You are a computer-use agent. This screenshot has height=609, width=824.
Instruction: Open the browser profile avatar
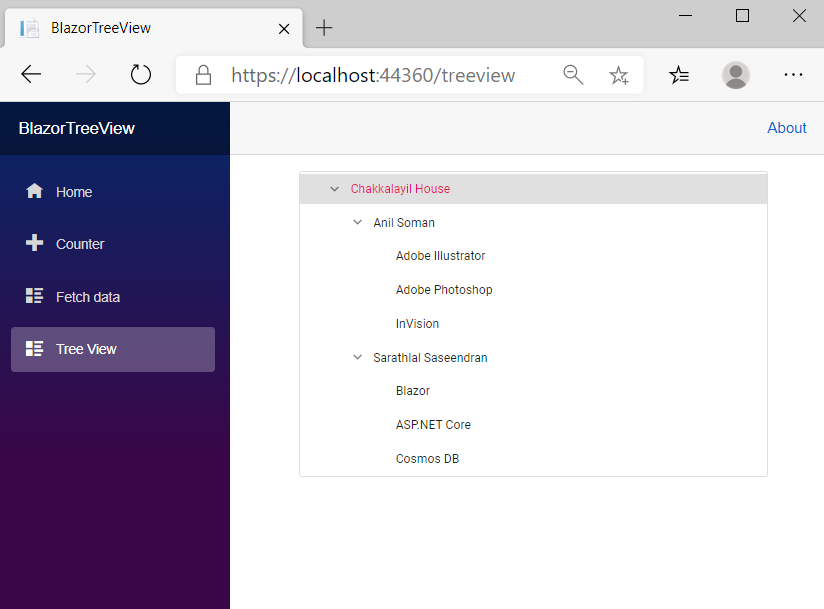[736, 74]
